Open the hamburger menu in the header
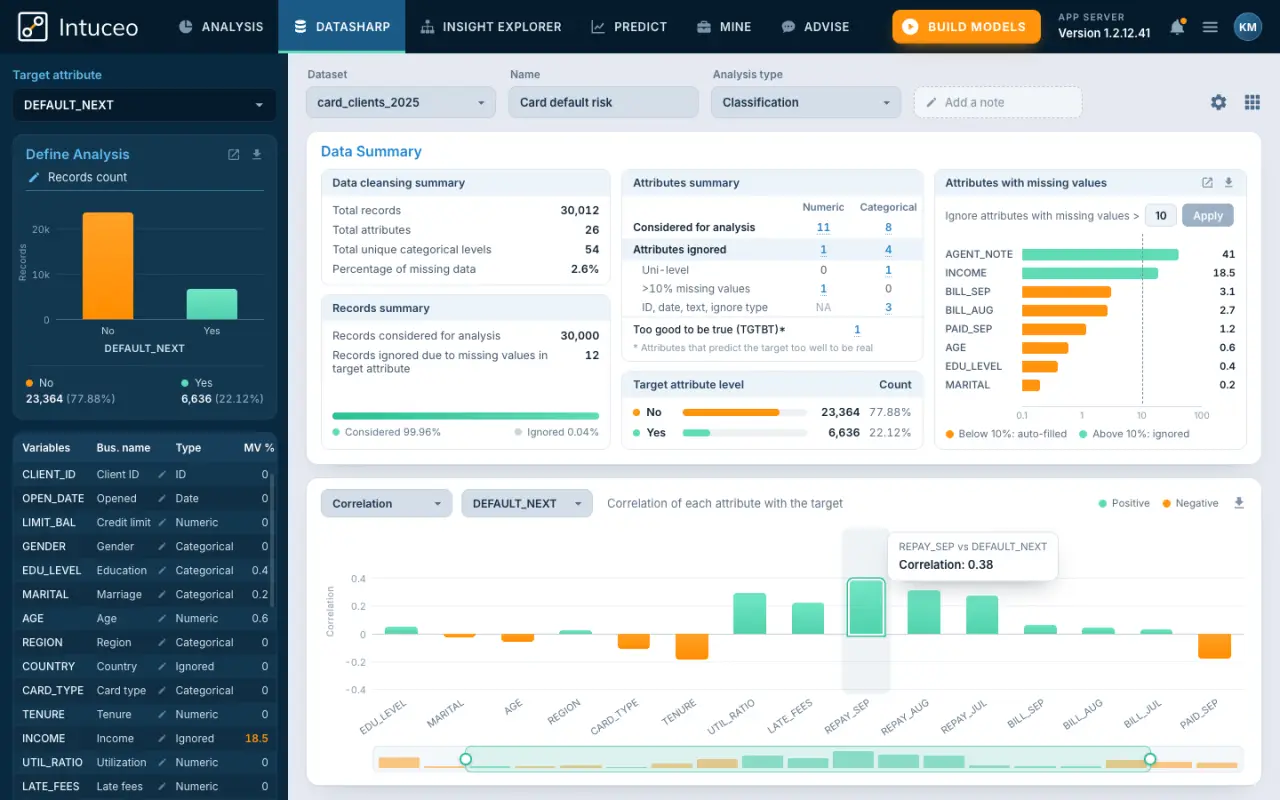The height and width of the screenshot is (800, 1280). [1210, 27]
